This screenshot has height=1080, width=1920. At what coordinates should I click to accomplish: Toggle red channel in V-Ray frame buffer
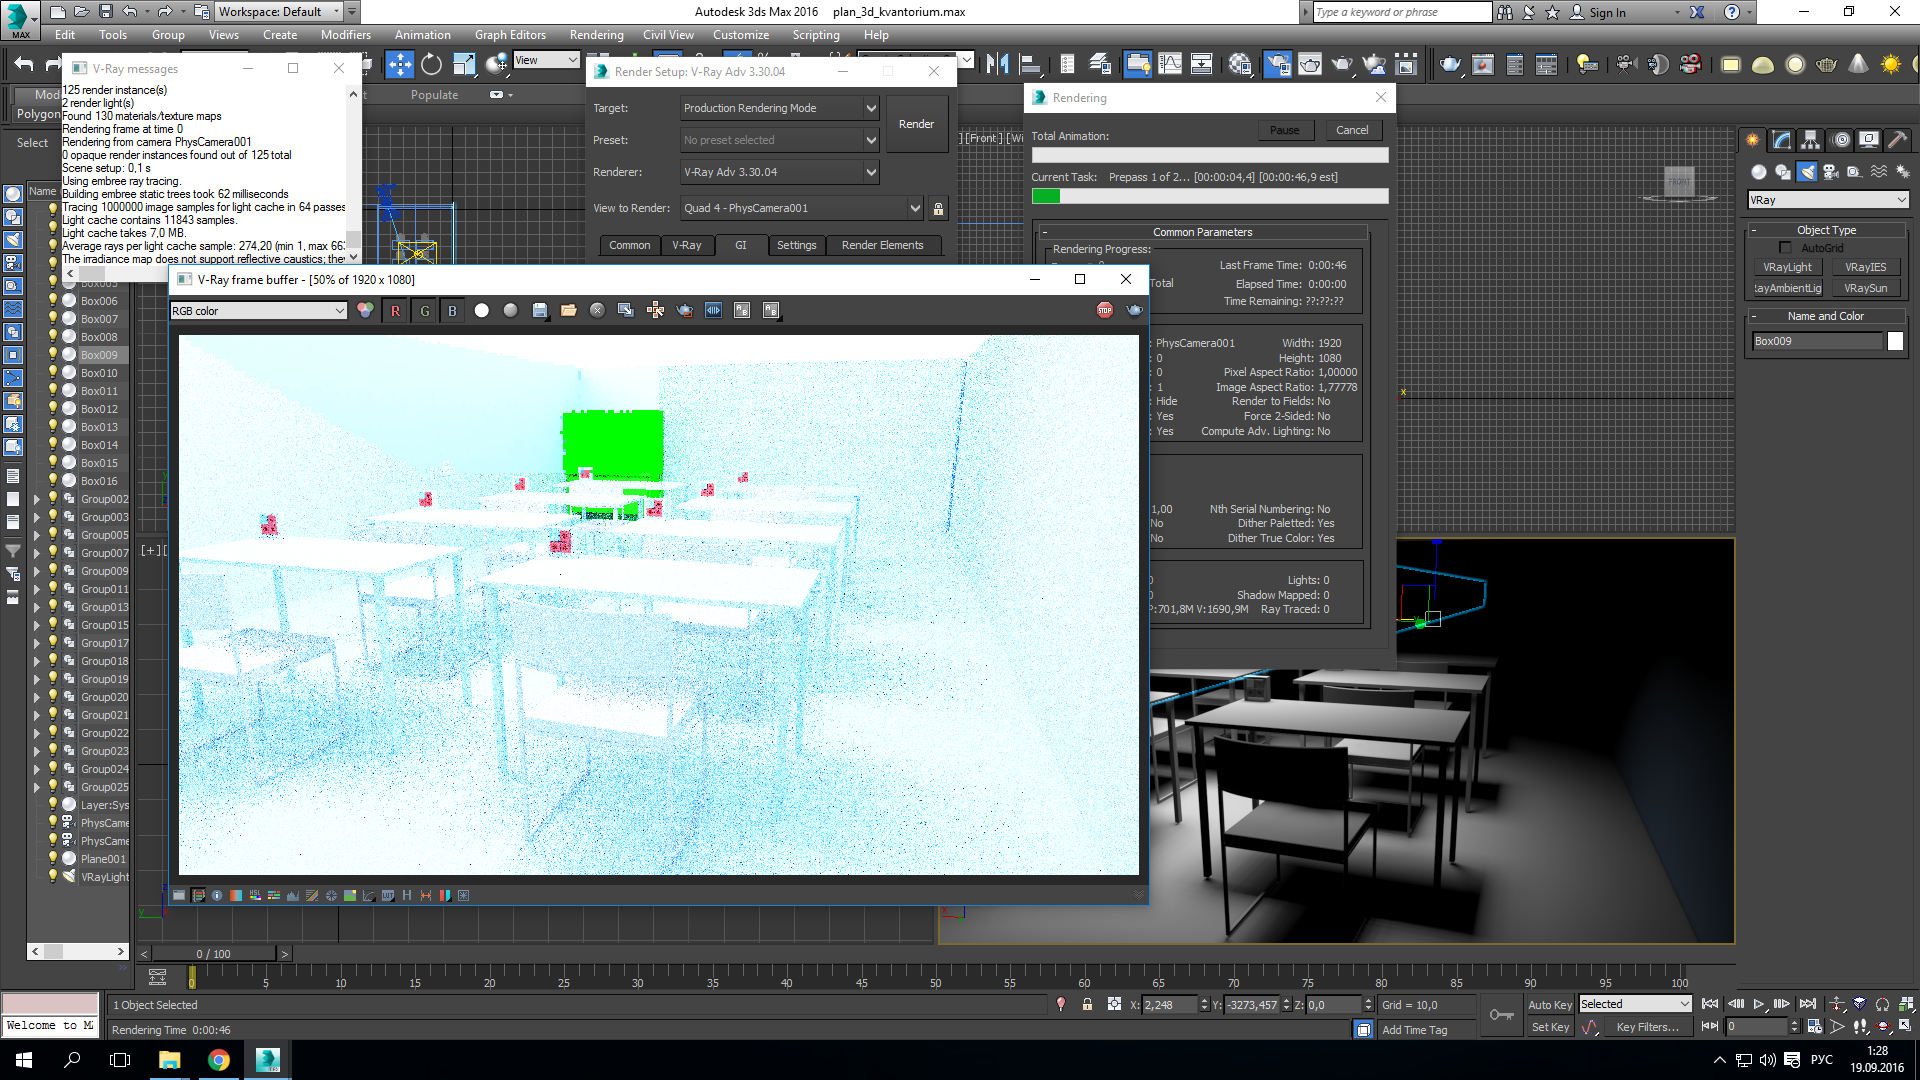point(396,311)
